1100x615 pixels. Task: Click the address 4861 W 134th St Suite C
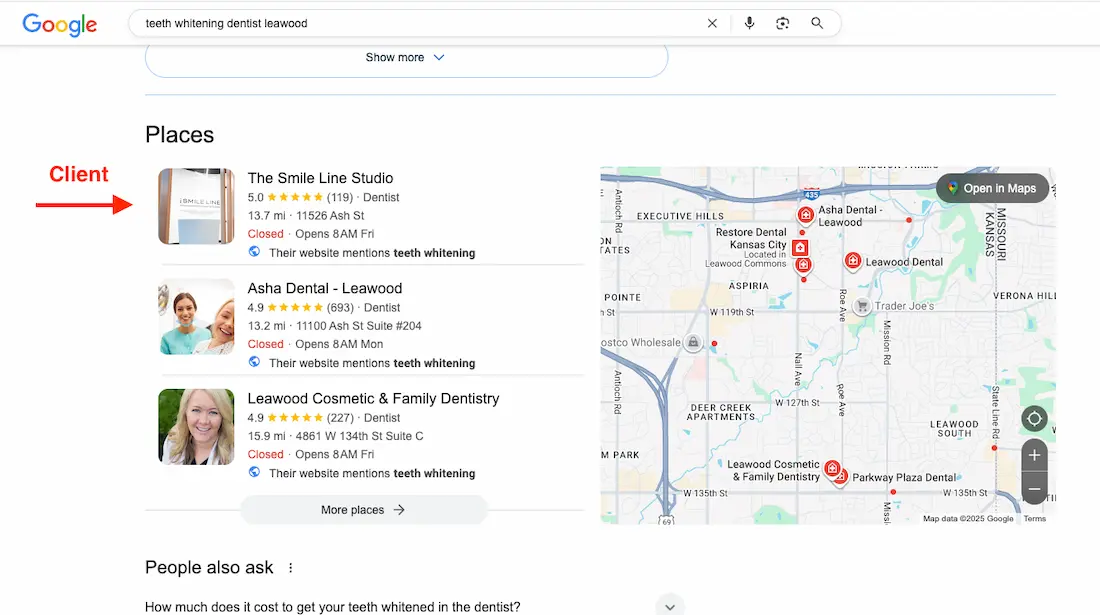point(359,435)
